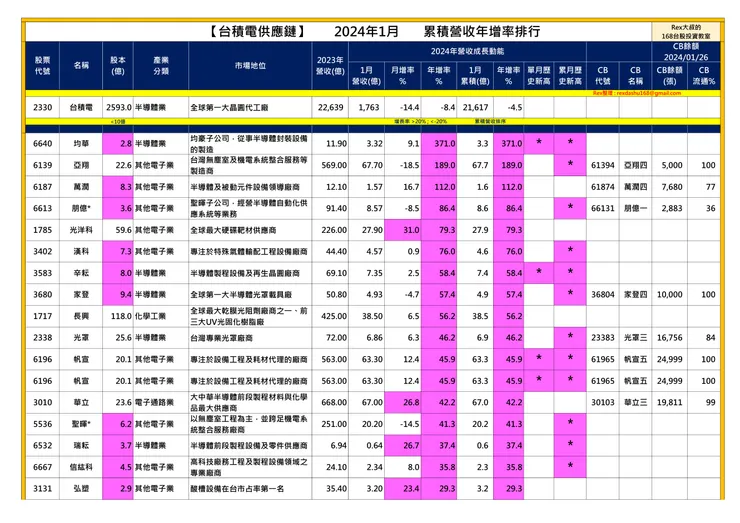Click the 2,883 CB balance cell
740x523 pixels.
[670, 208]
